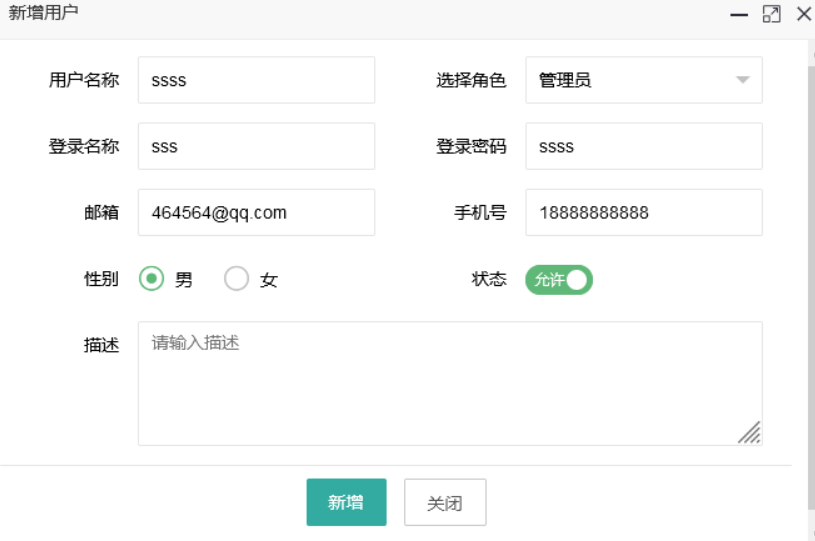Image resolution: width=815 pixels, height=541 pixels.
Task: Click the dialog vertical scrollbar
Action: pyautogui.click(x=811, y=287)
